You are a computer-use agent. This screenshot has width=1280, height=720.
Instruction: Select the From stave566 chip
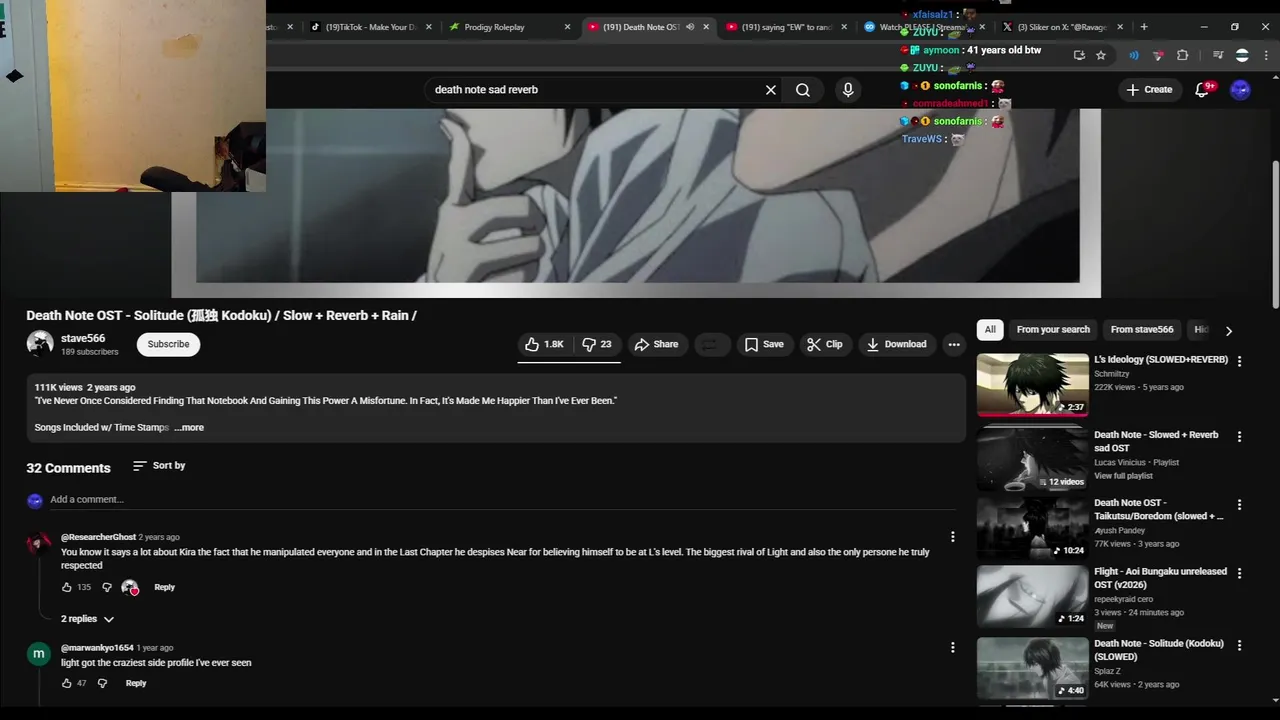tap(1142, 329)
